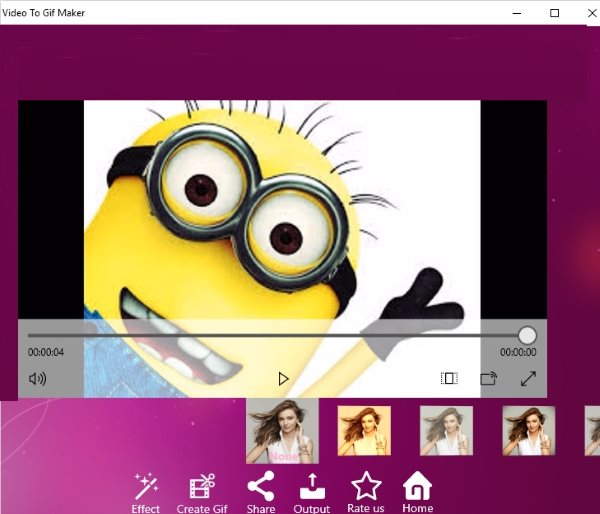Viewport: 600px width, 514px height.
Task: Click the video seek bar handle
Action: click(527, 335)
